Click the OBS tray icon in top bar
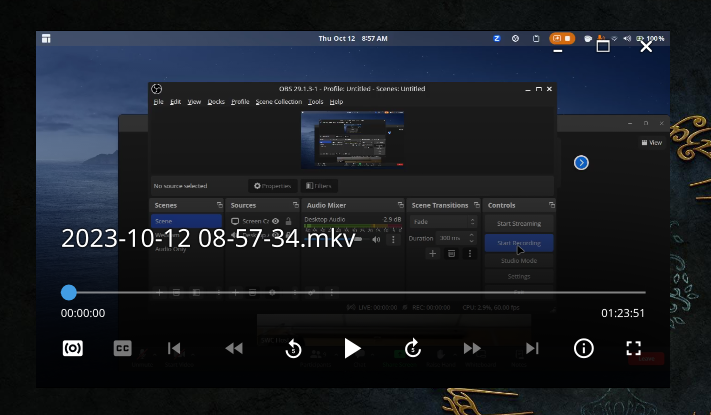This screenshot has width=711, height=415. tap(515, 39)
